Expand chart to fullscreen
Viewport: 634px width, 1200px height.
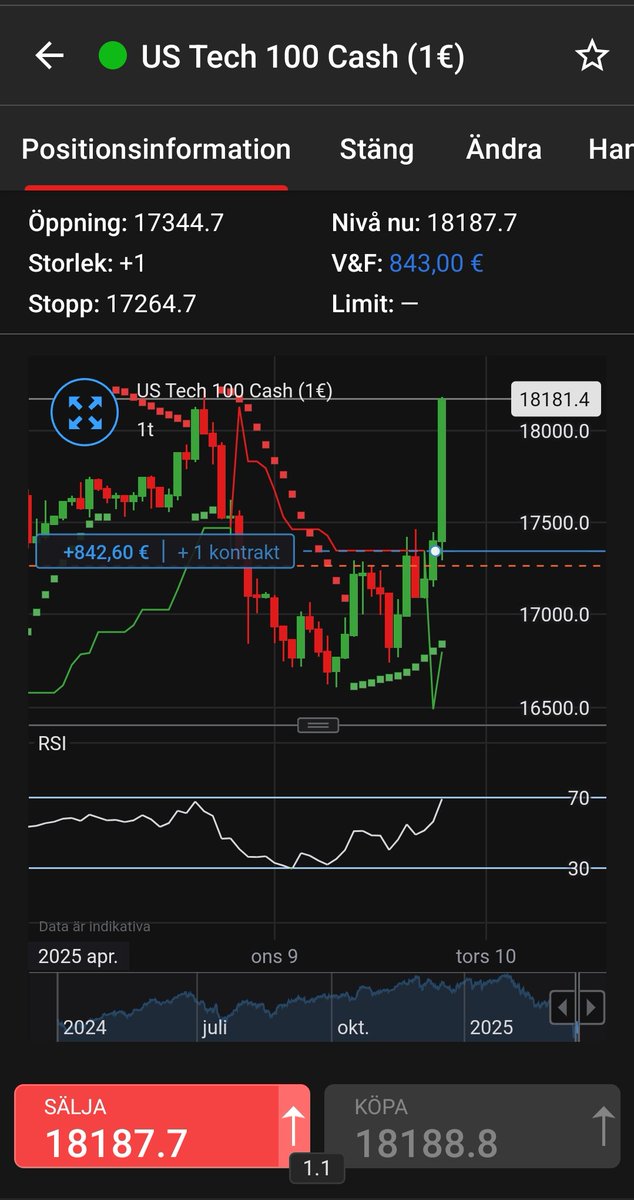(85, 412)
